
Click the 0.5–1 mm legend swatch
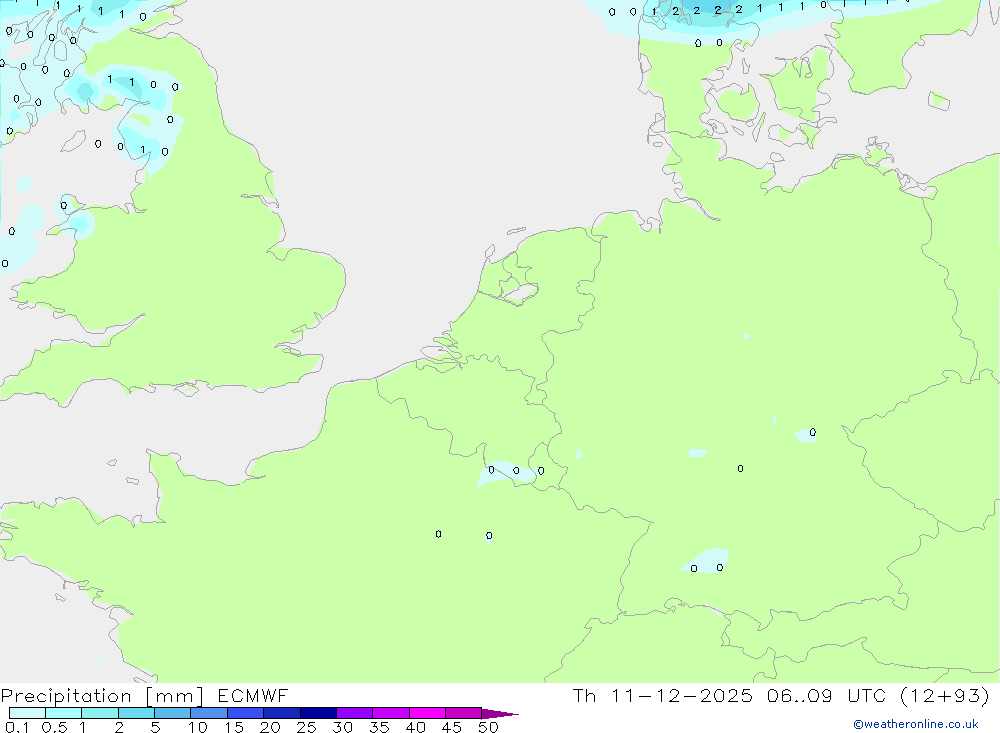click(64, 713)
